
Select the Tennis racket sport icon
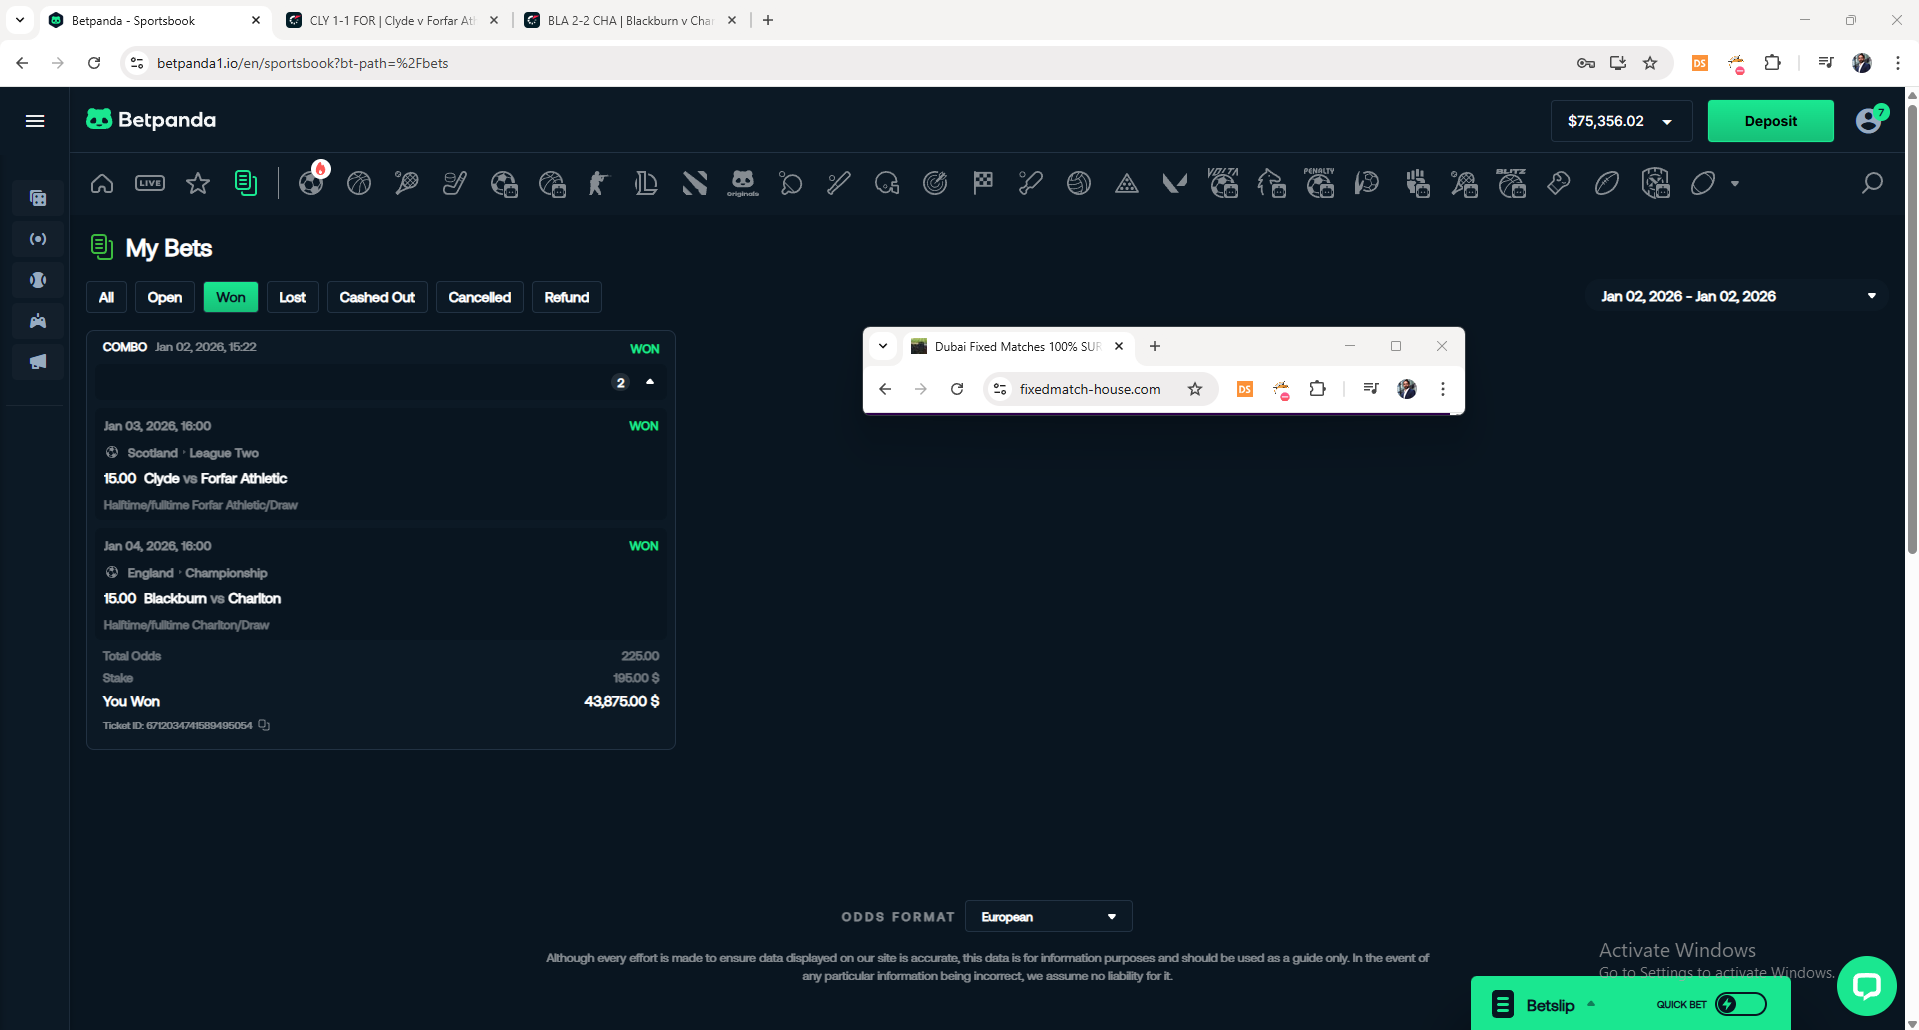[x=407, y=183]
